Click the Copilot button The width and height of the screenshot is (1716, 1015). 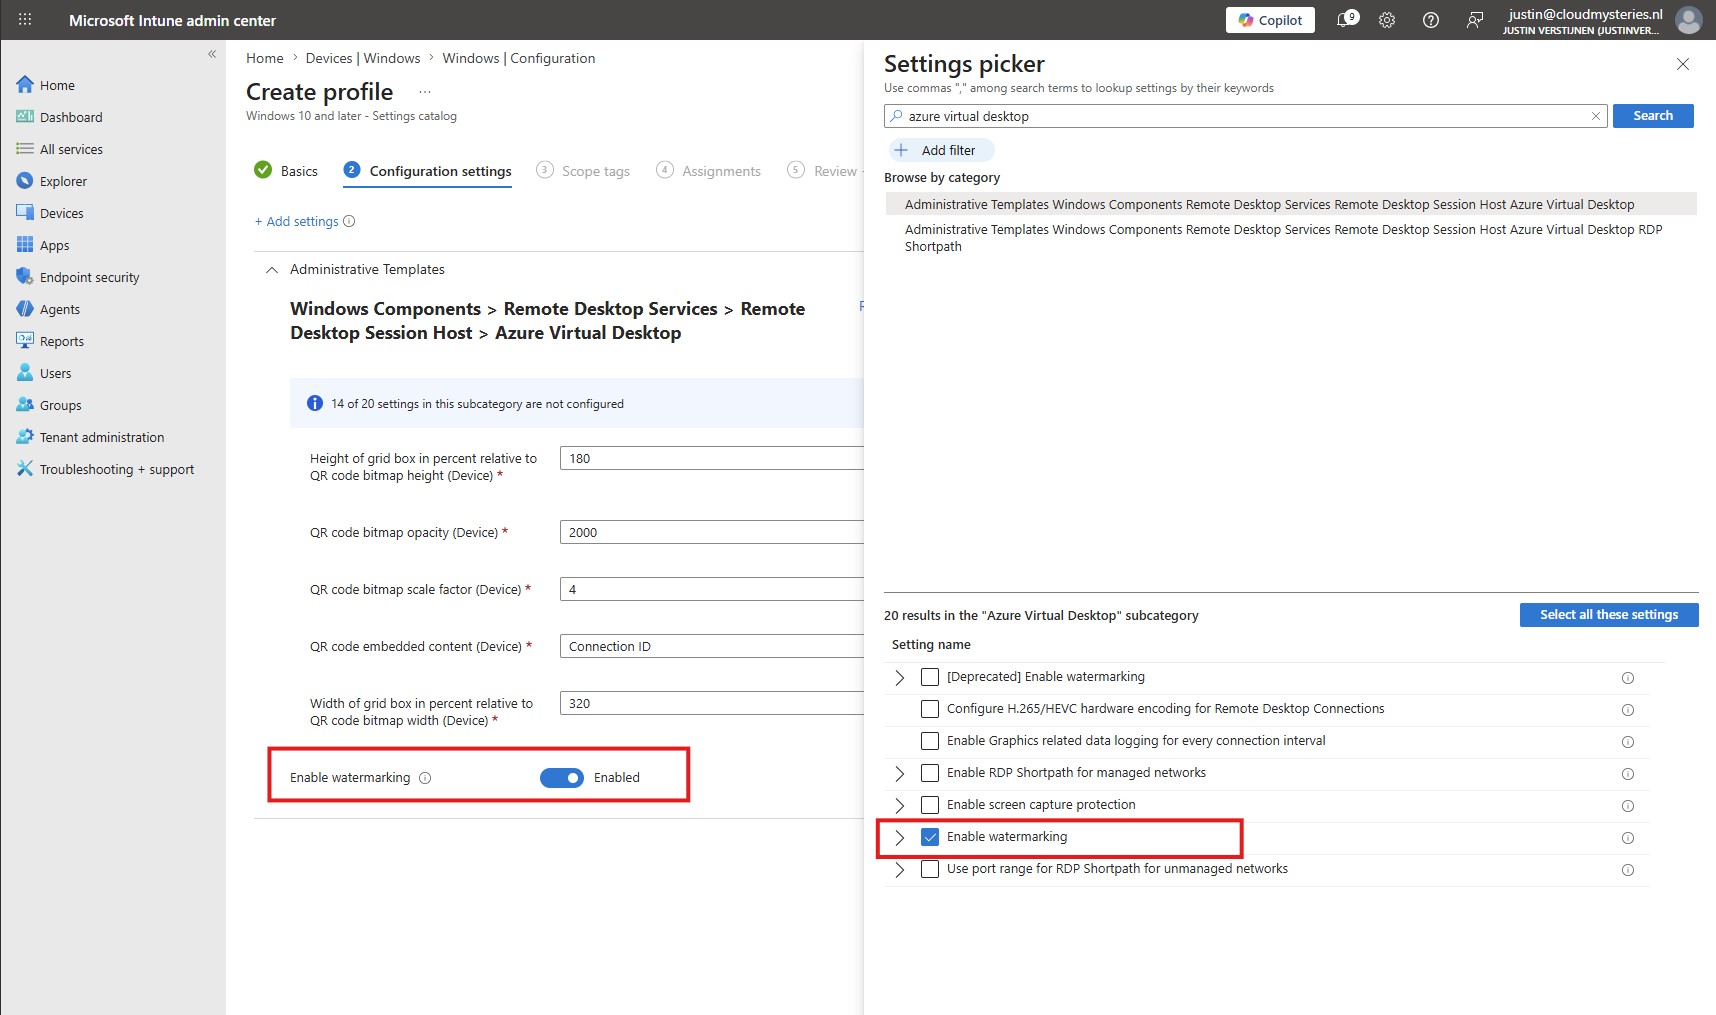click(1270, 20)
